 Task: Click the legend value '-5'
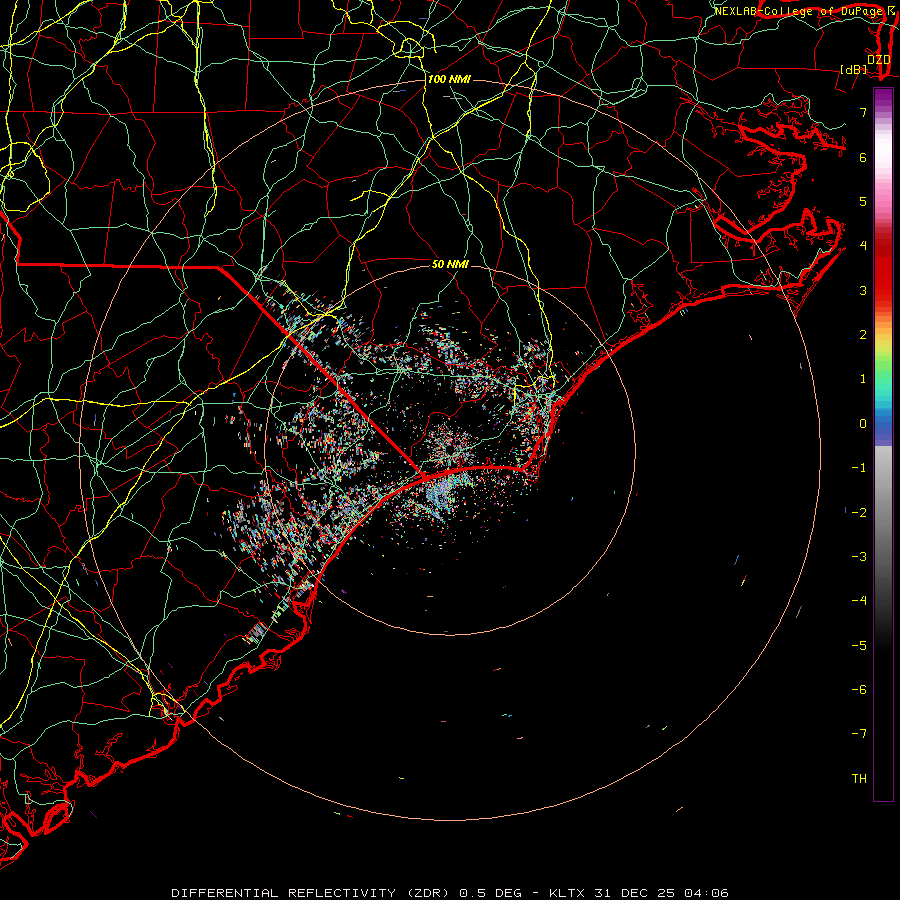pos(859,645)
